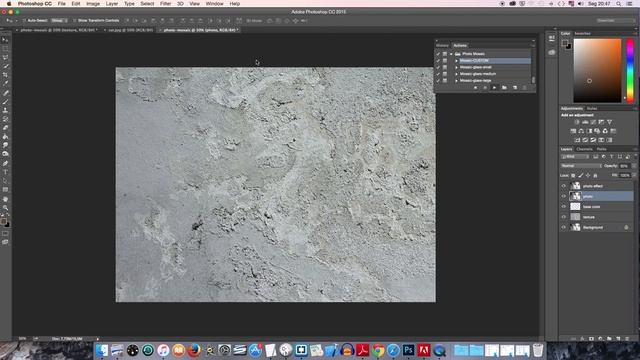Toggle Show Transform Controls checkbox

[x=74, y=20]
